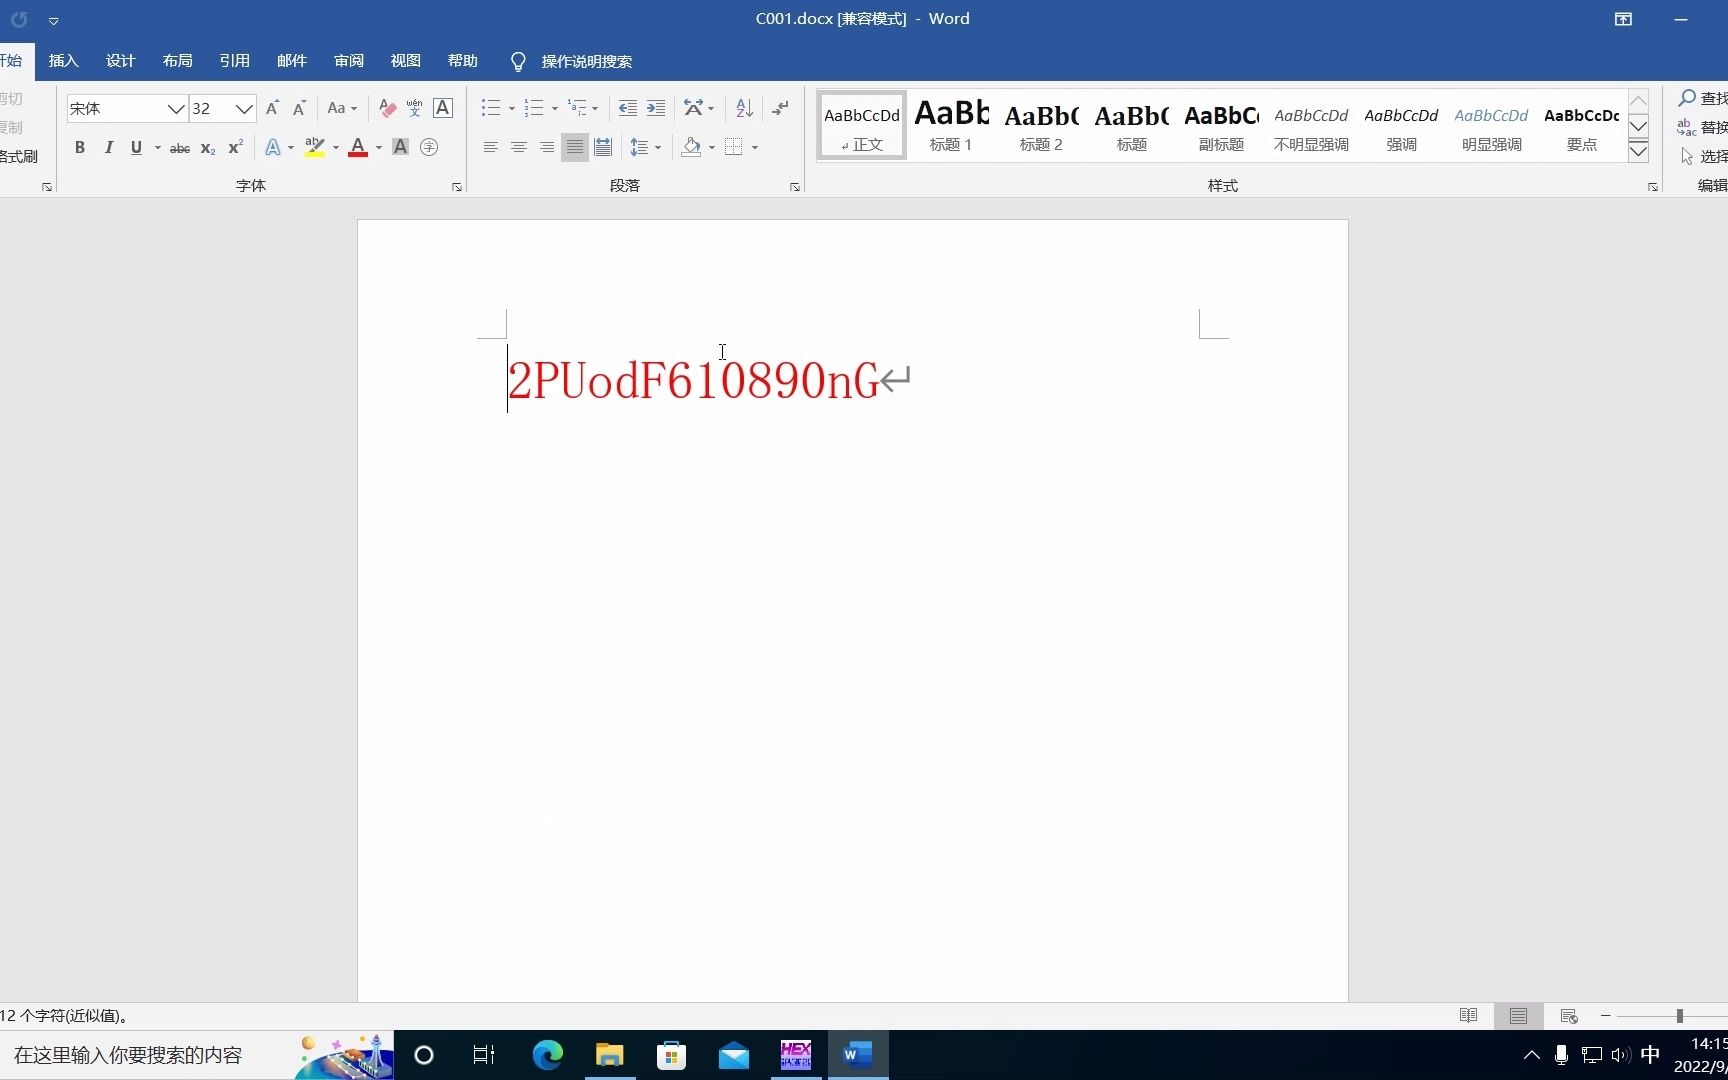Apply the enclosed character icon
Viewport: 1728px width, 1080px height.
point(429,148)
